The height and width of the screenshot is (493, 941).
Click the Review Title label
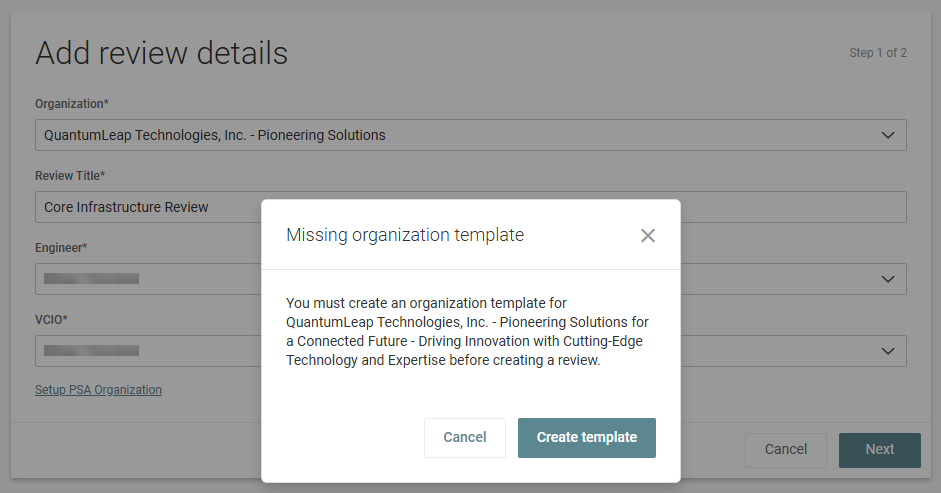click(x=70, y=176)
